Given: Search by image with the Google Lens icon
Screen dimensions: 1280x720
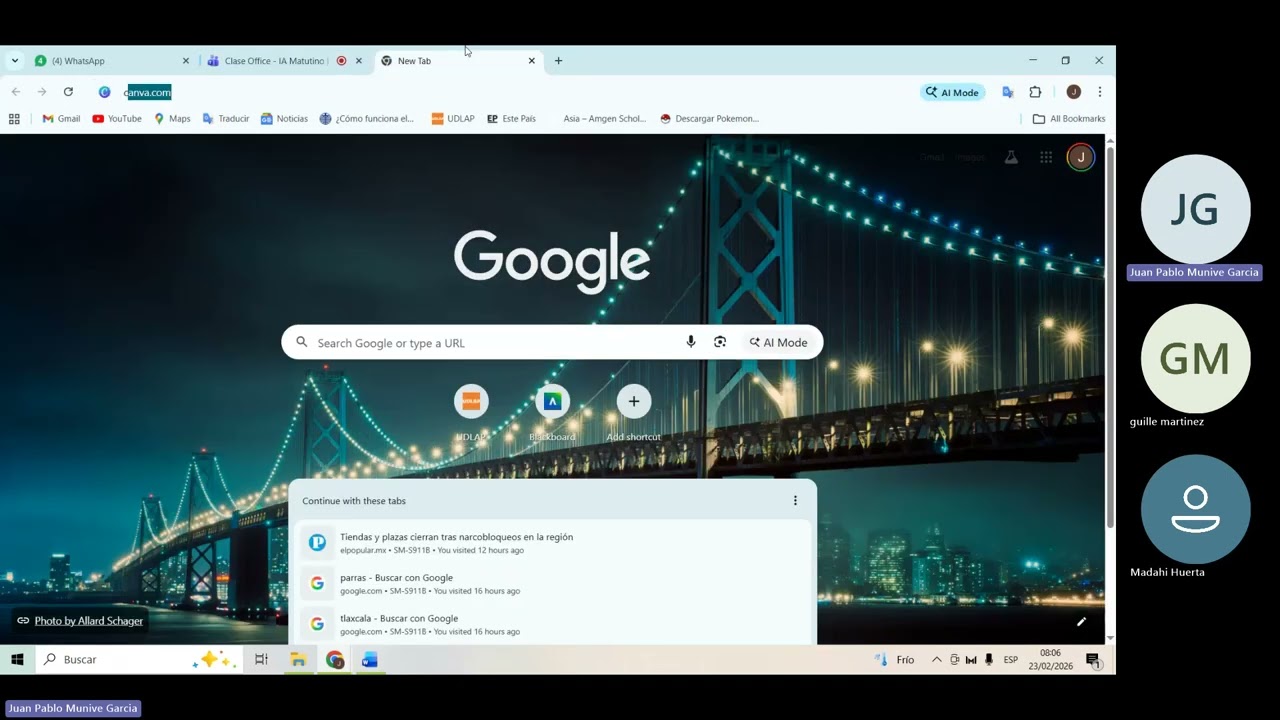Looking at the screenshot, I should [x=720, y=342].
